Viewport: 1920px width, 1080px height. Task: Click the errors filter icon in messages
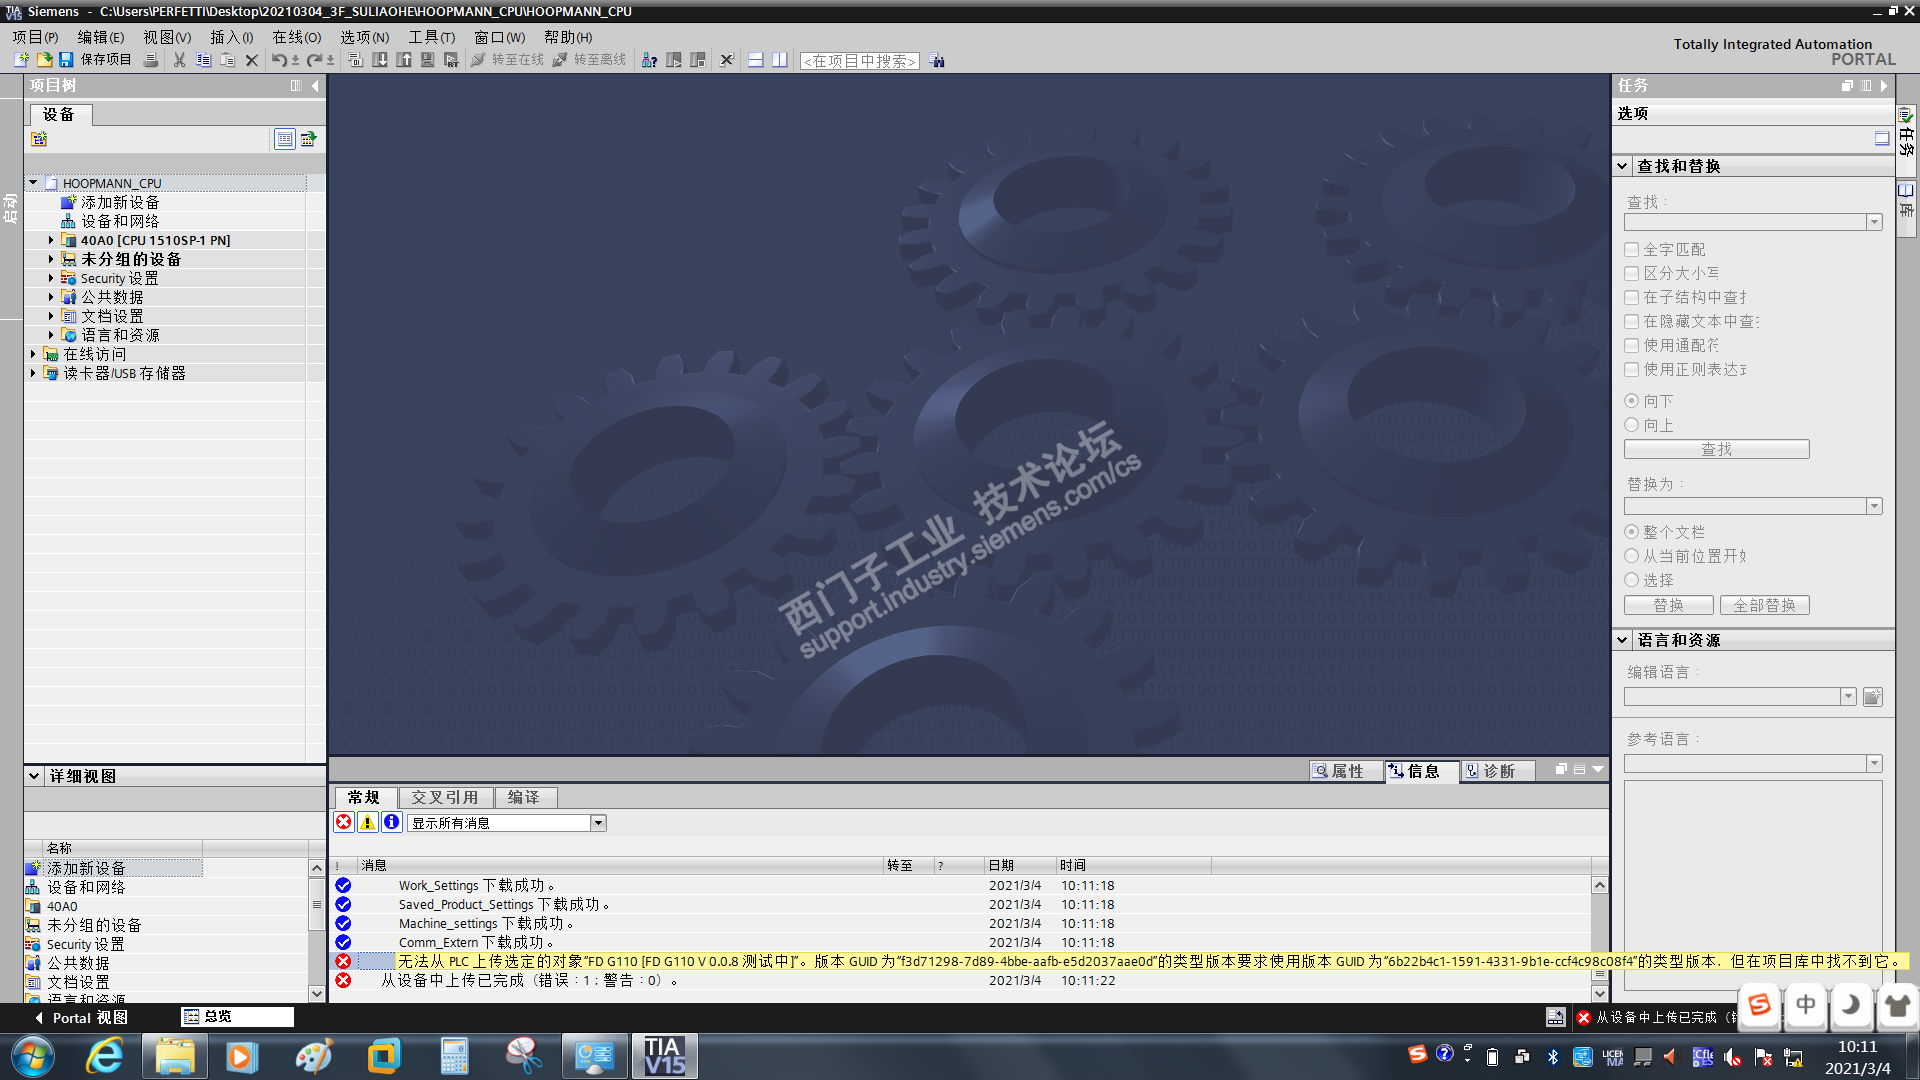coord(344,822)
